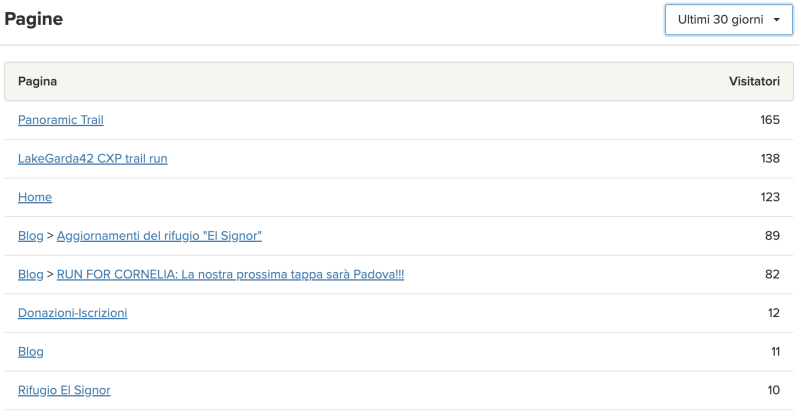
Task: Go to the Rifugio El Signor page
Action: 64,390
